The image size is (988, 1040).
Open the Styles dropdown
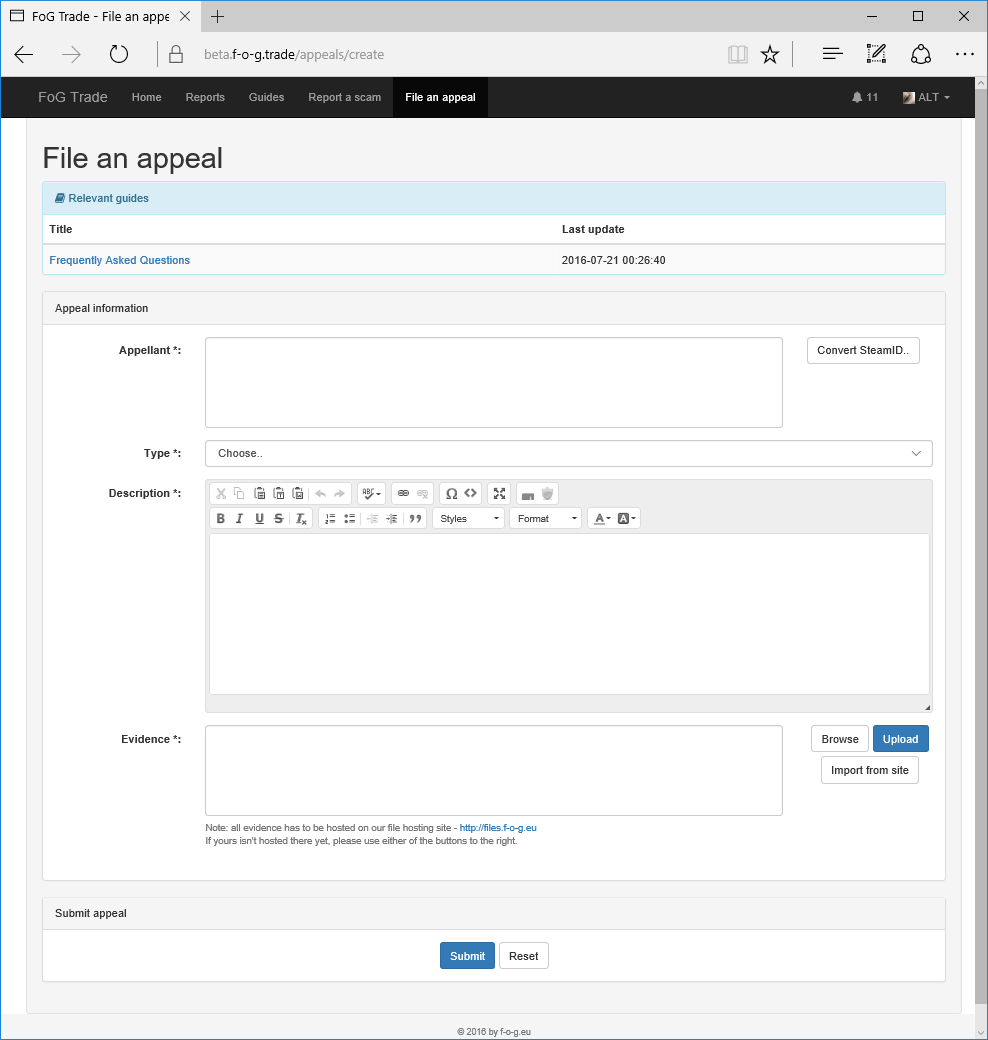pos(469,519)
